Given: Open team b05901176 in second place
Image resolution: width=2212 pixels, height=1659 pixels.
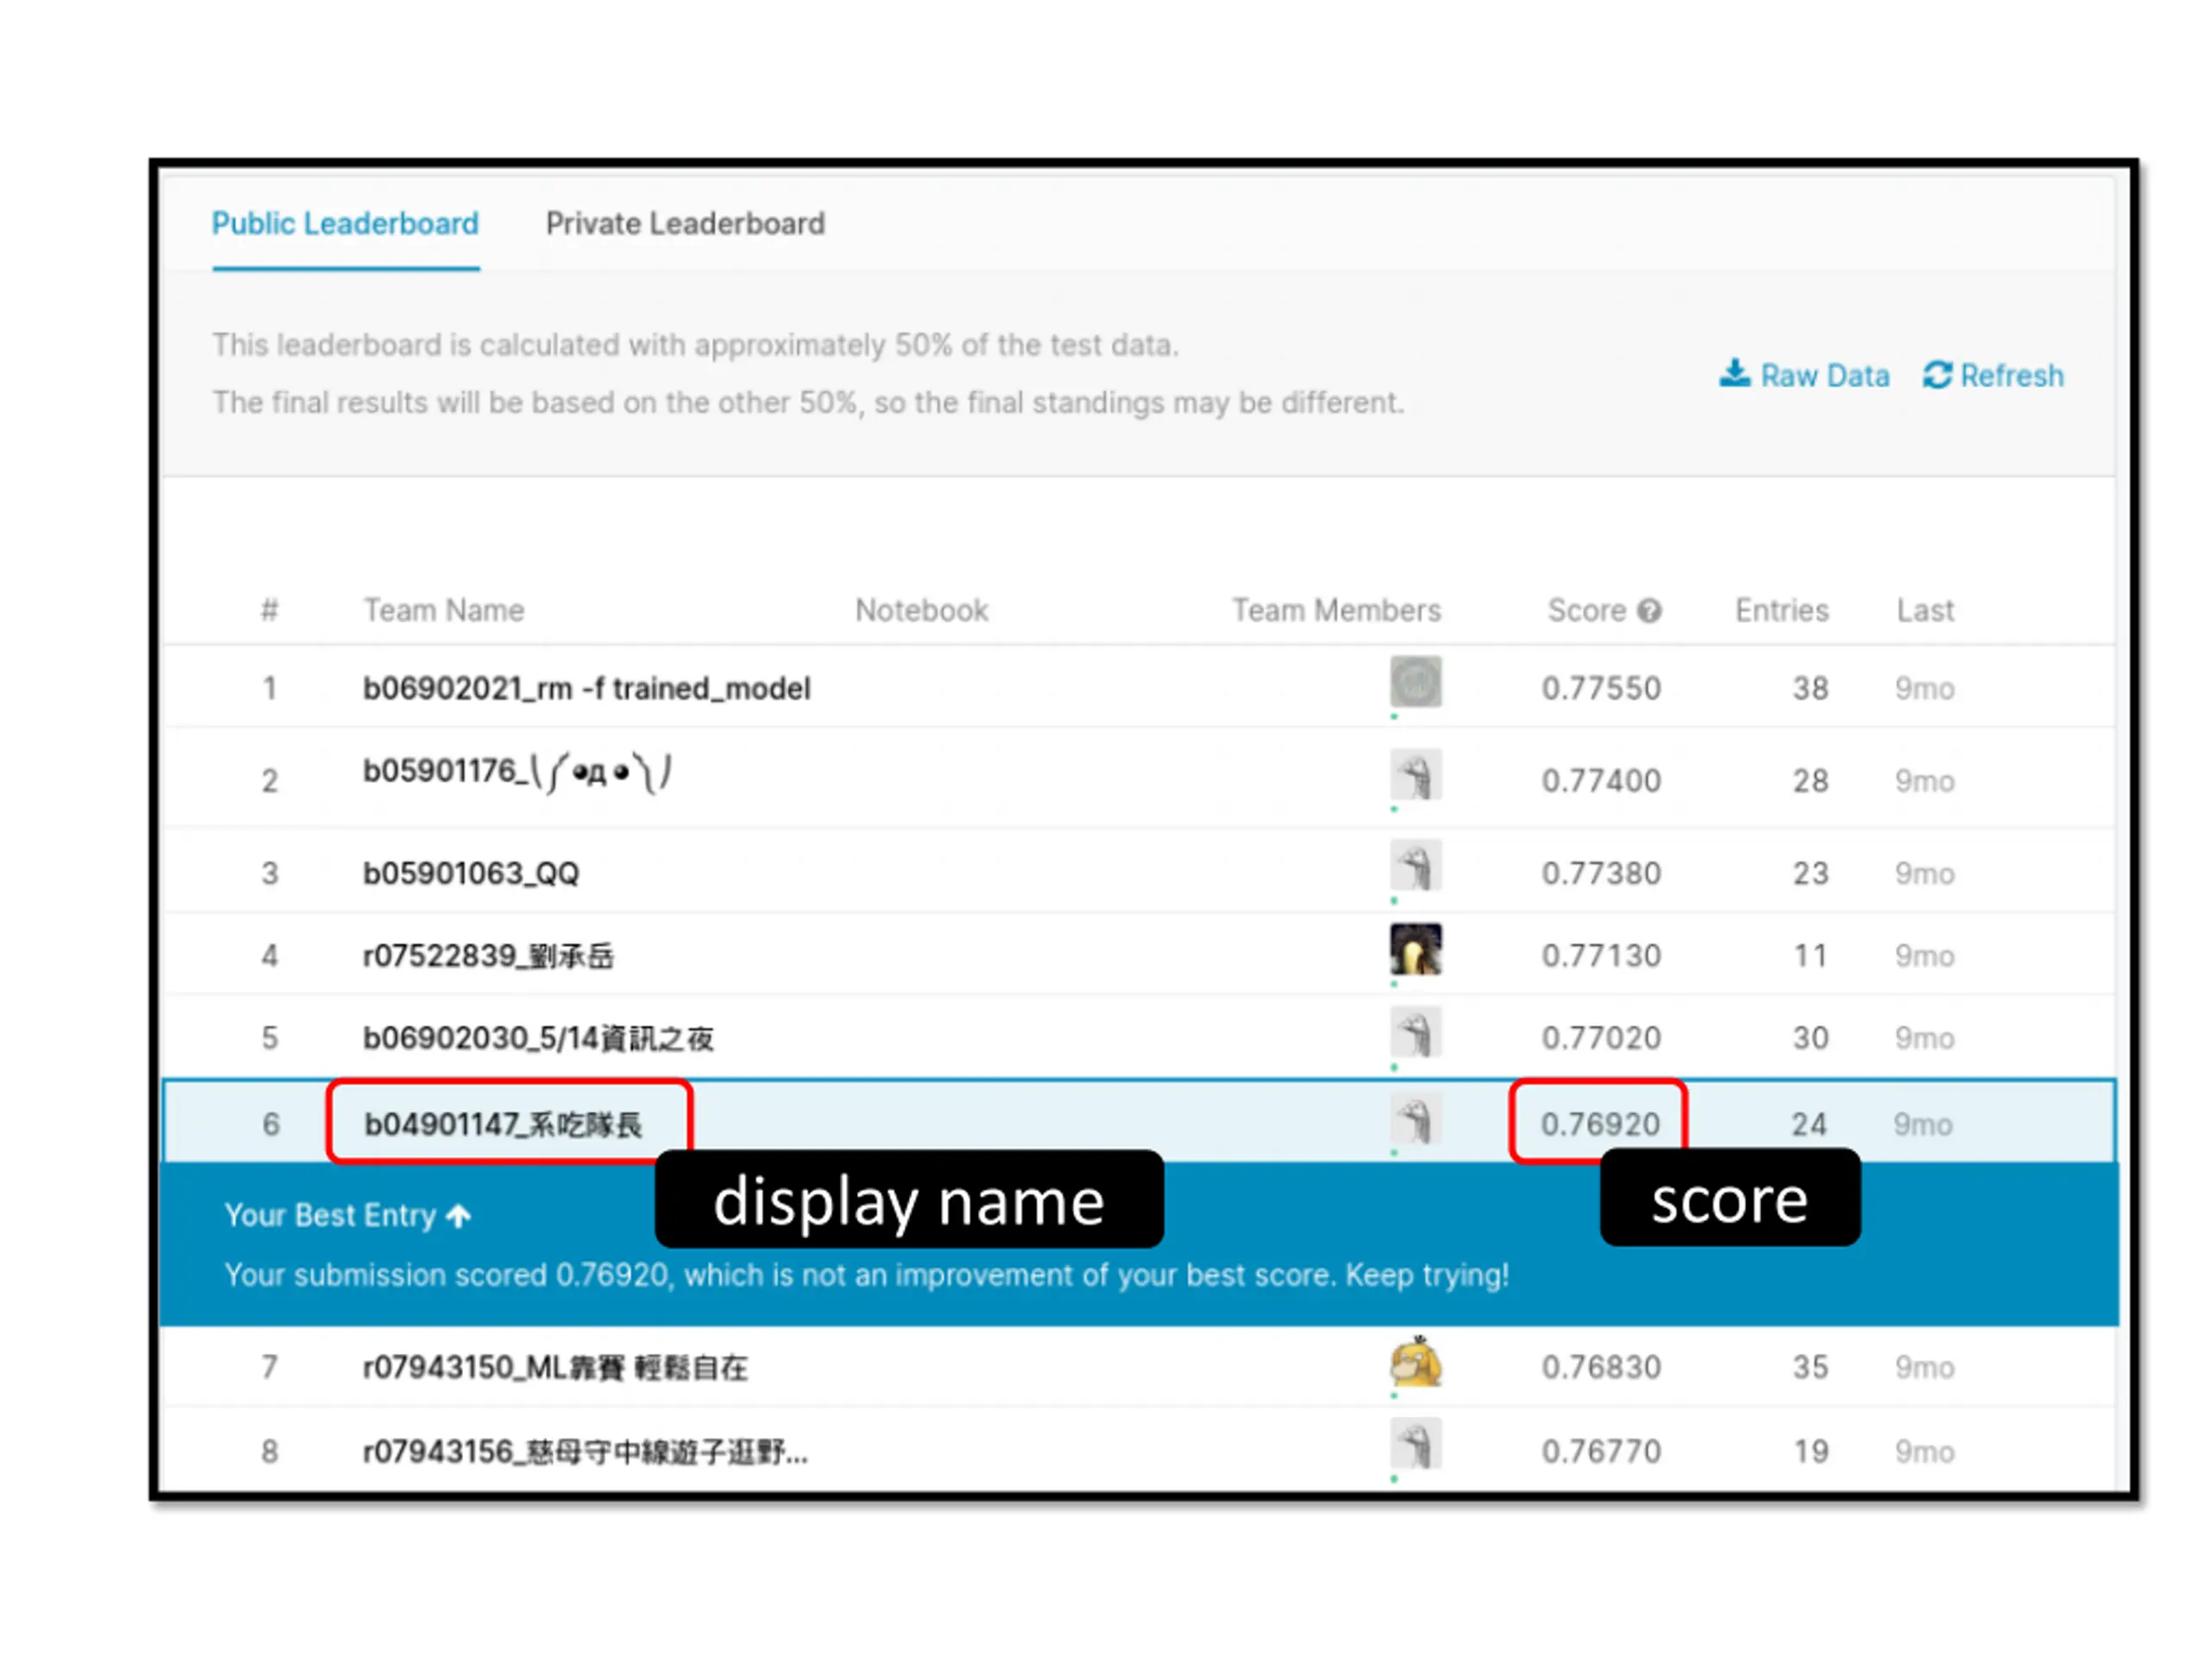Looking at the screenshot, I should [516, 773].
